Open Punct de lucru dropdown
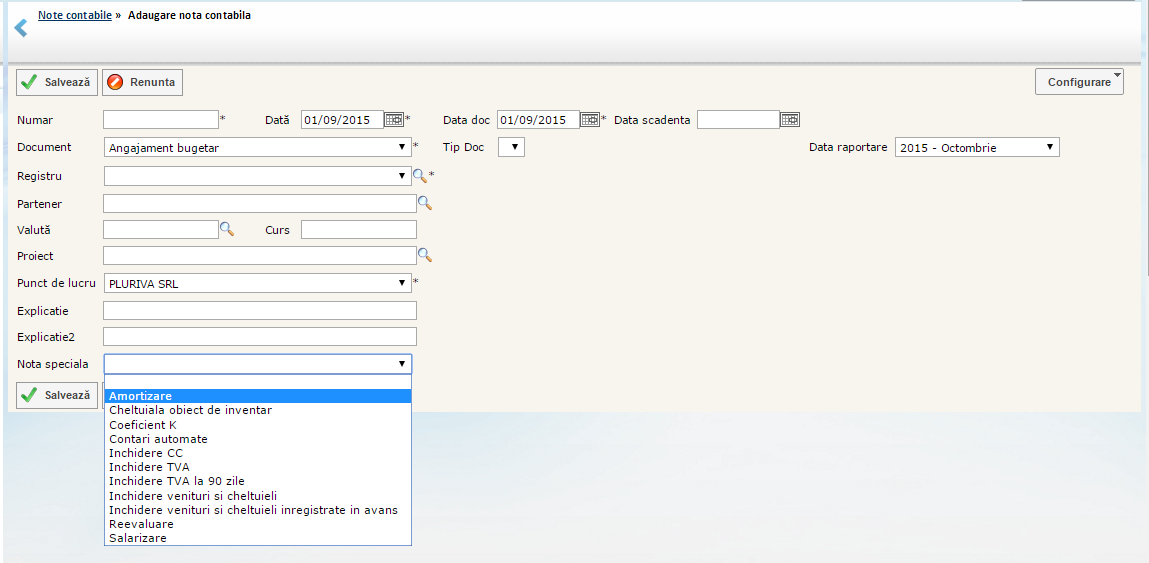This screenshot has width=1149, height=563. click(257, 284)
